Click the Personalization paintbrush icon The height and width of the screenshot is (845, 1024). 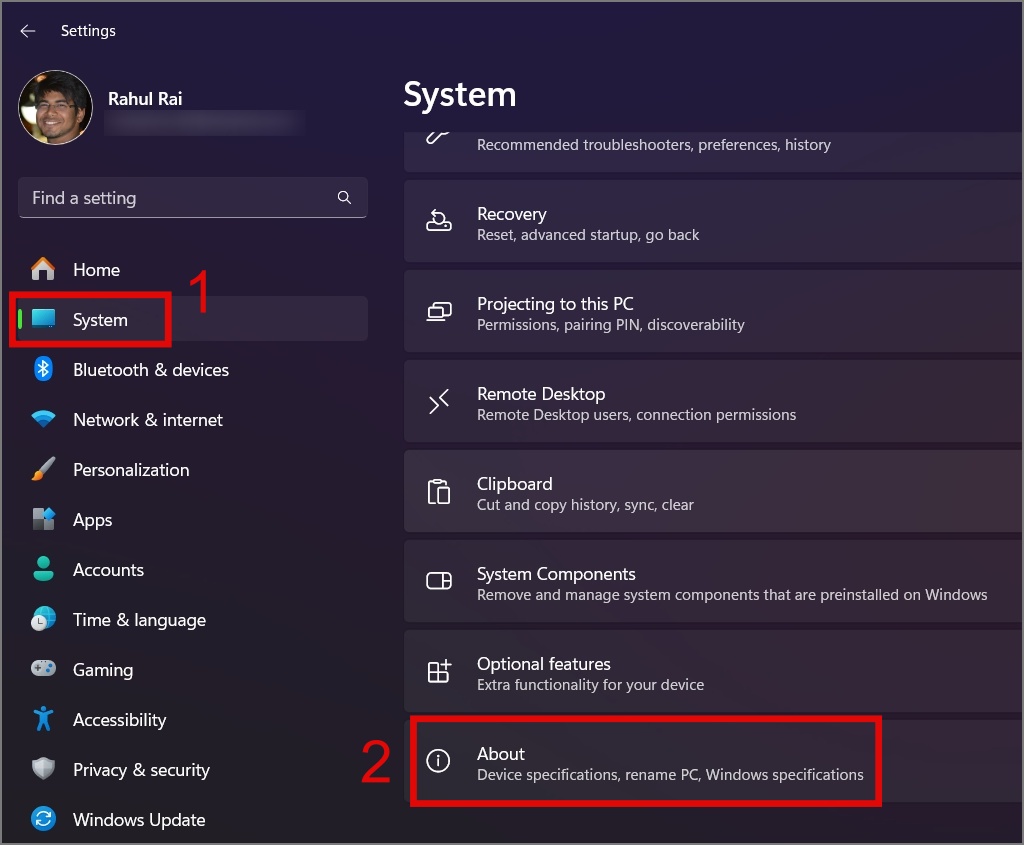pyautogui.click(x=44, y=470)
